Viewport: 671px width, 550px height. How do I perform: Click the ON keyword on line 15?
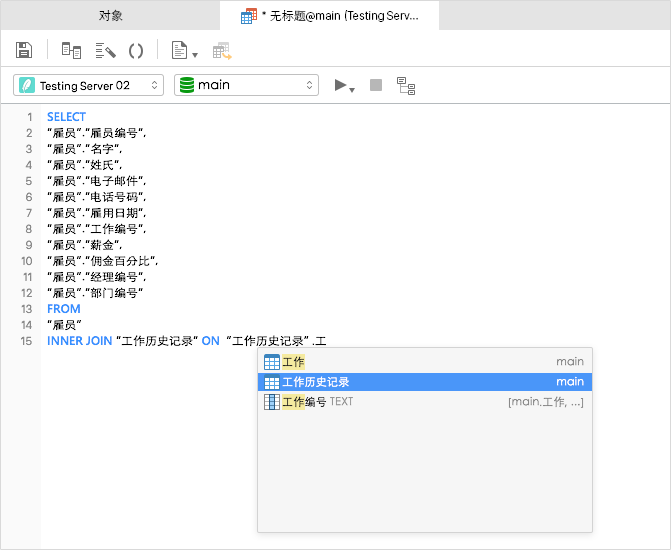pyautogui.click(x=211, y=341)
